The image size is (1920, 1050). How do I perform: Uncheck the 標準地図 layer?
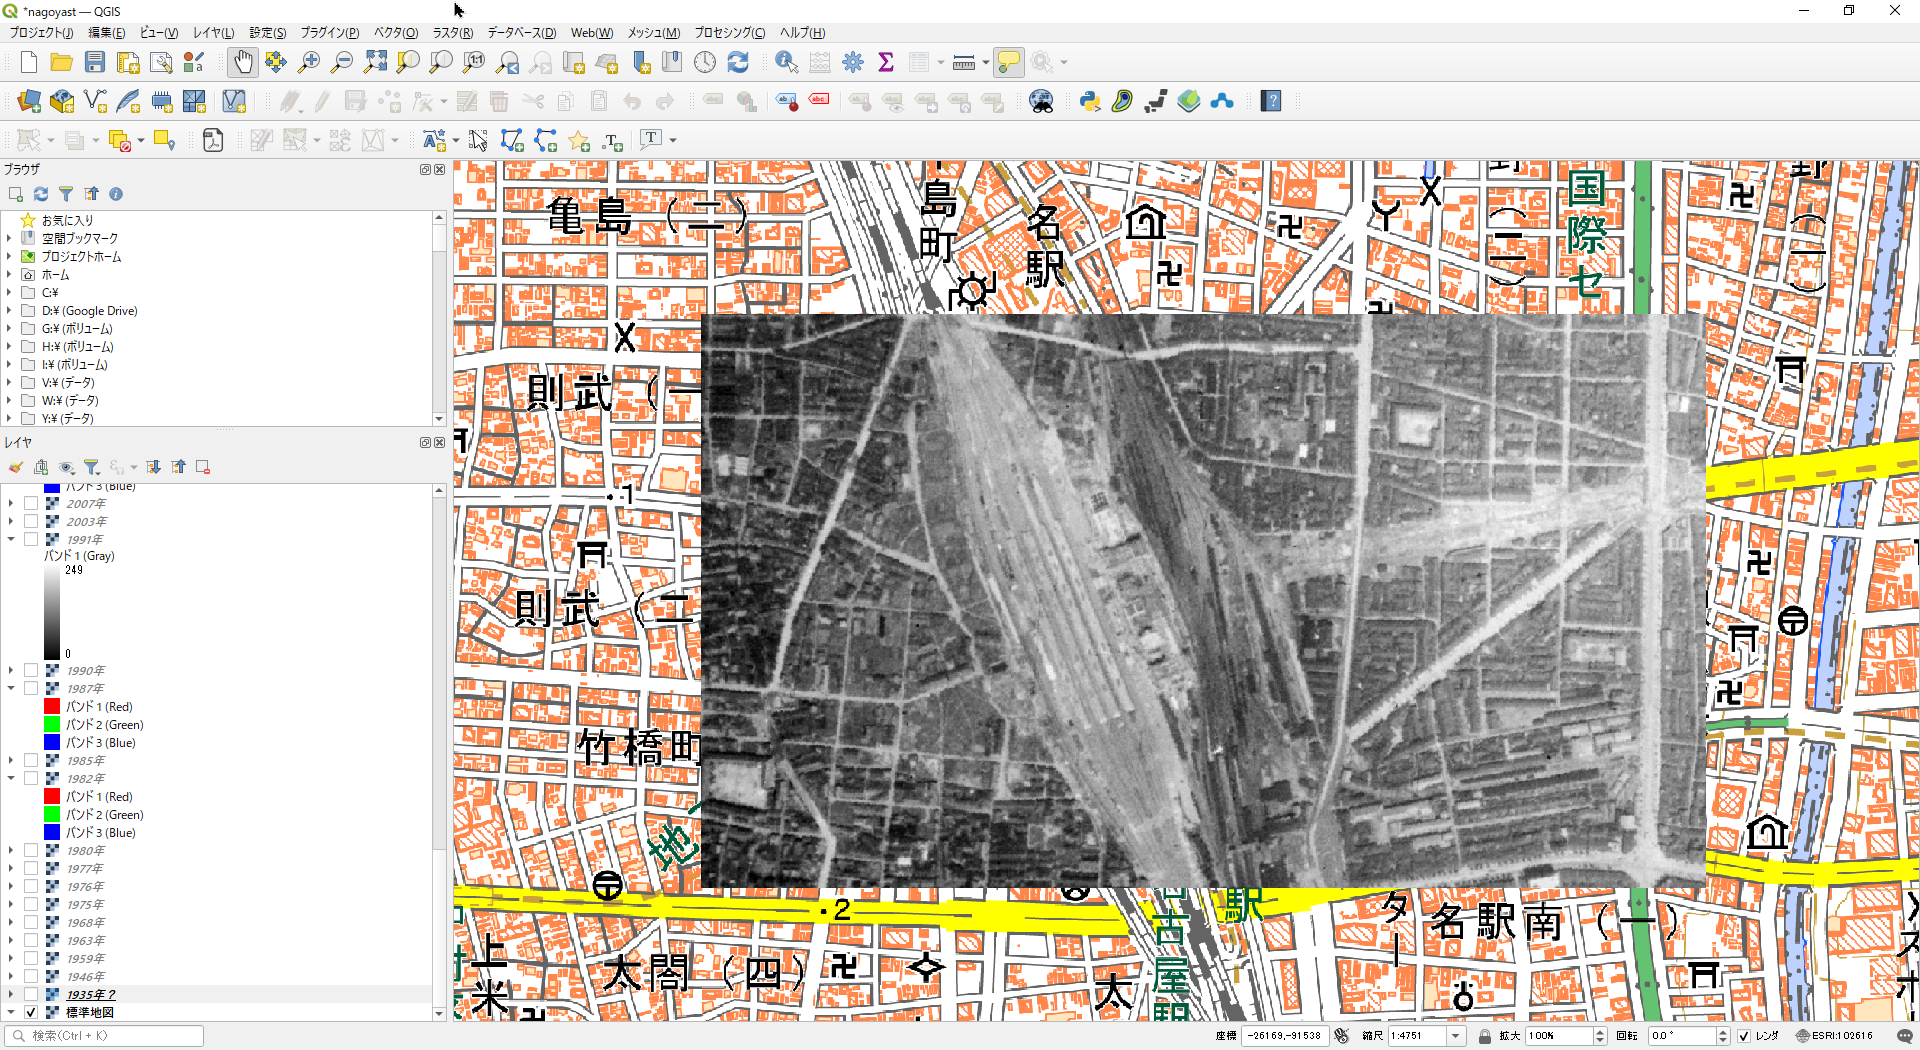pyautogui.click(x=30, y=1012)
